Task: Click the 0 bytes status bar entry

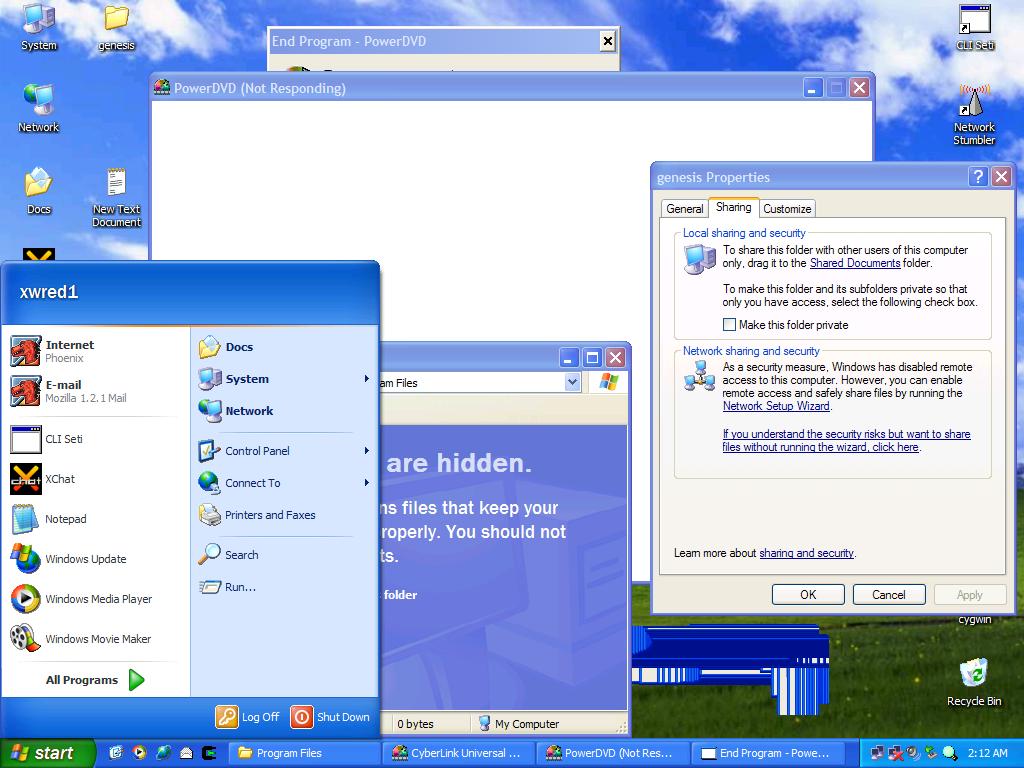Action: click(415, 724)
